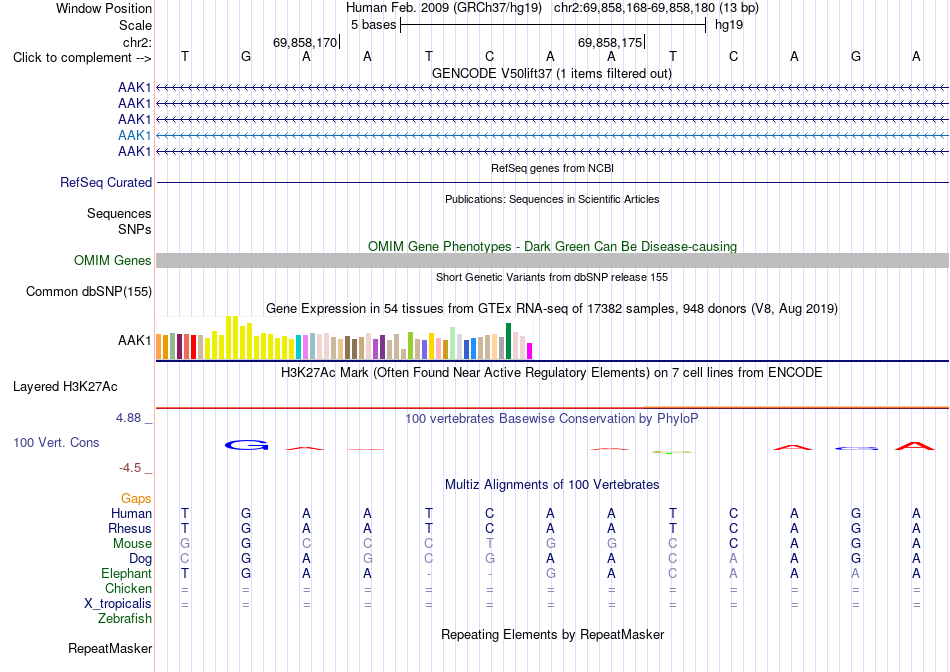
Task: Open the OMIM Gene Phenotypes track title
Action: pyautogui.click(x=552, y=247)
